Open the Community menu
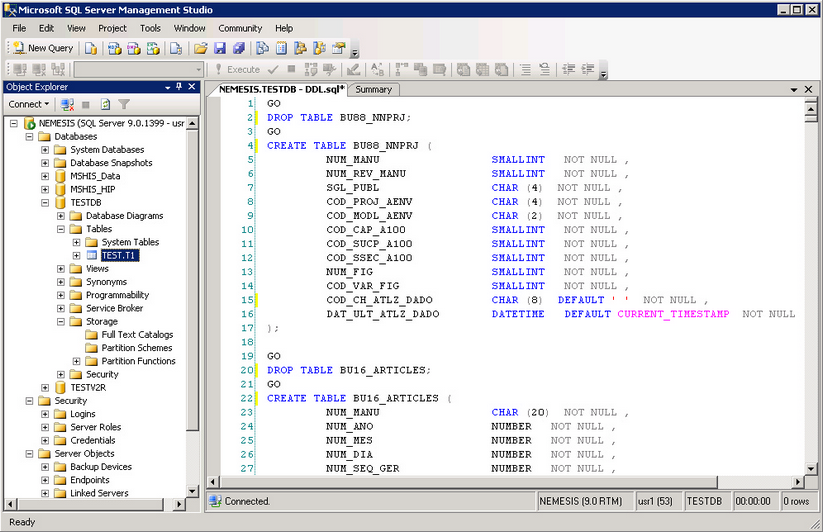The width and height of the screenshot is (823, 532). [240, 28]
